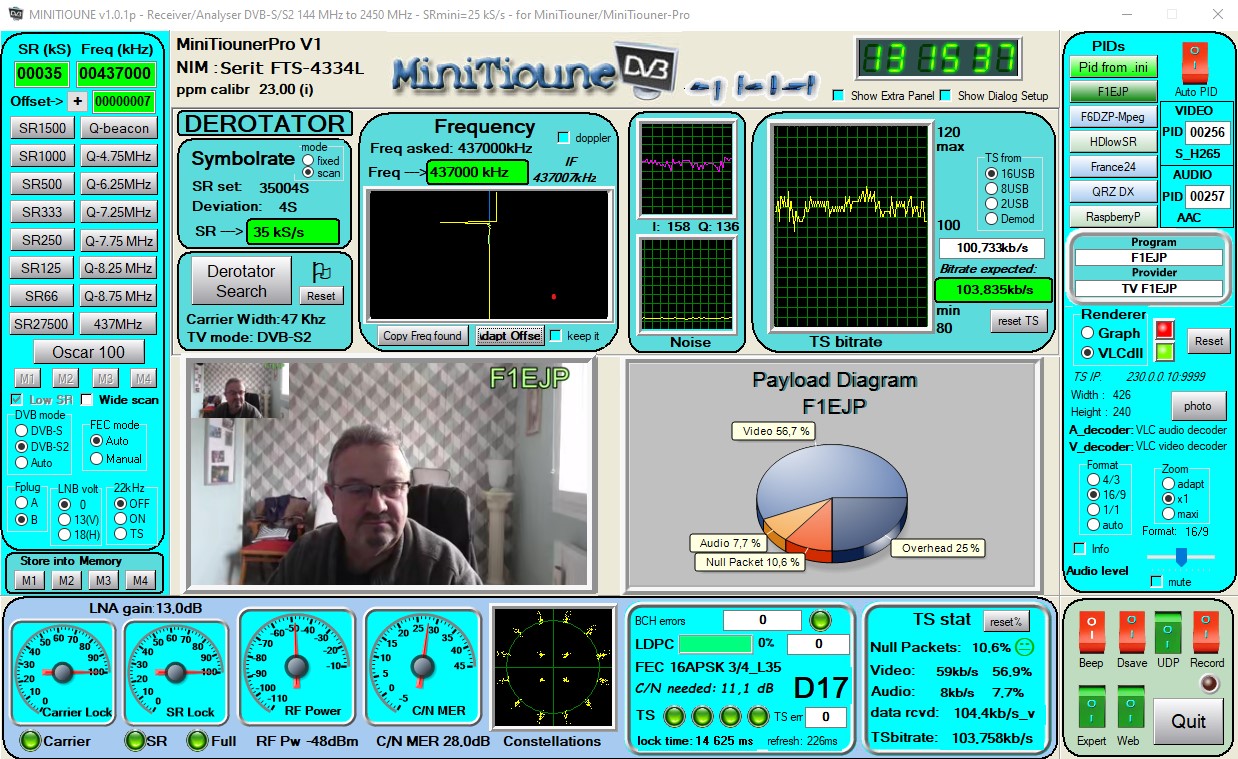The image size is (1238, 759).
Task: Start Derotator Search
Action: [241, 281]
